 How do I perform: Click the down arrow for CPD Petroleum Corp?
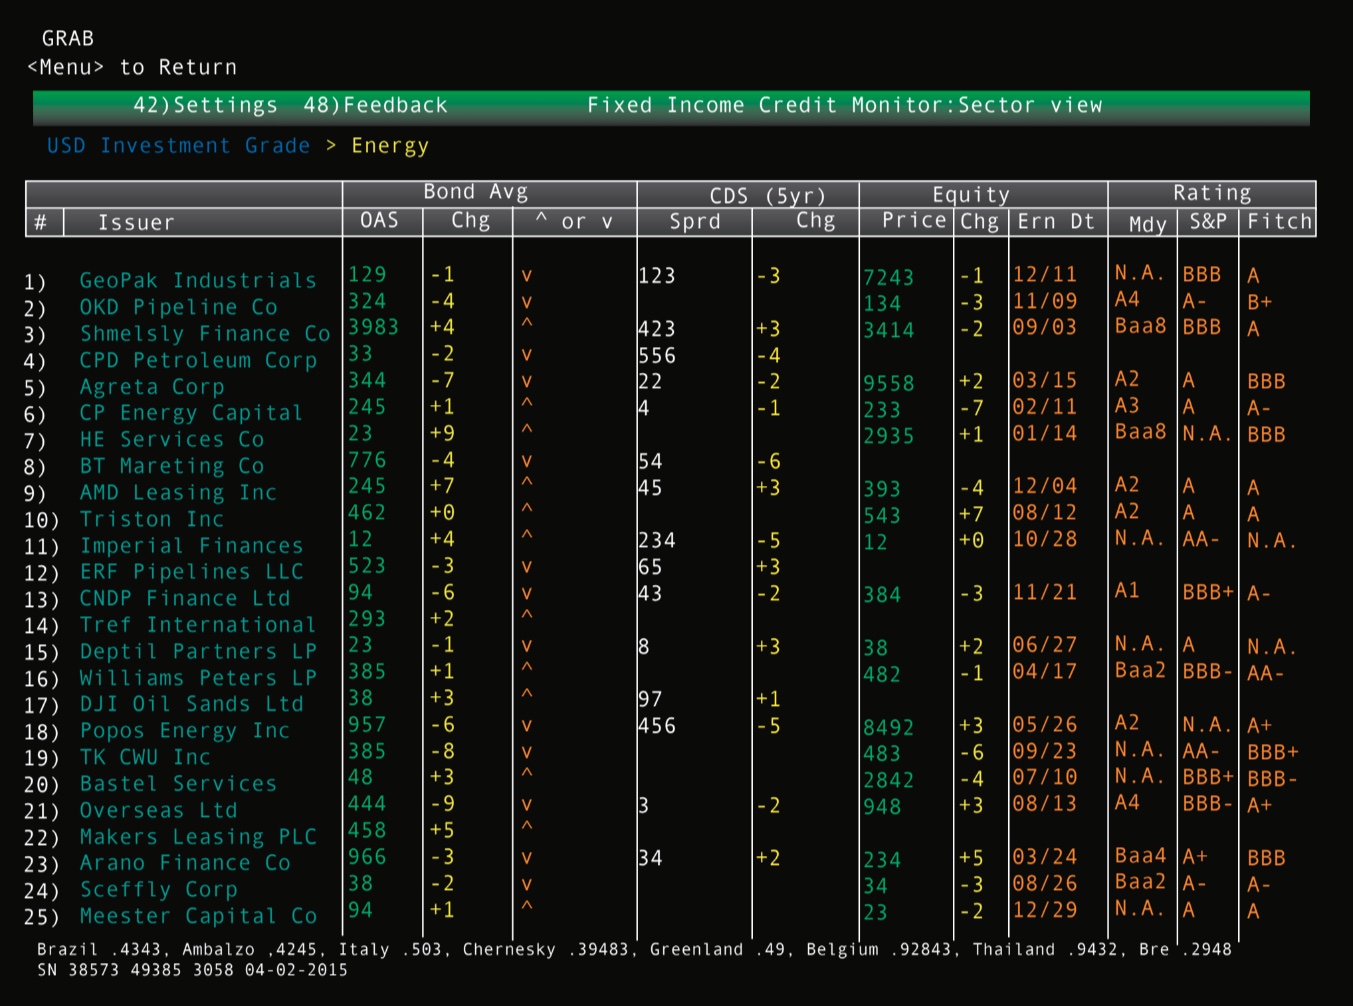[527, 355]
